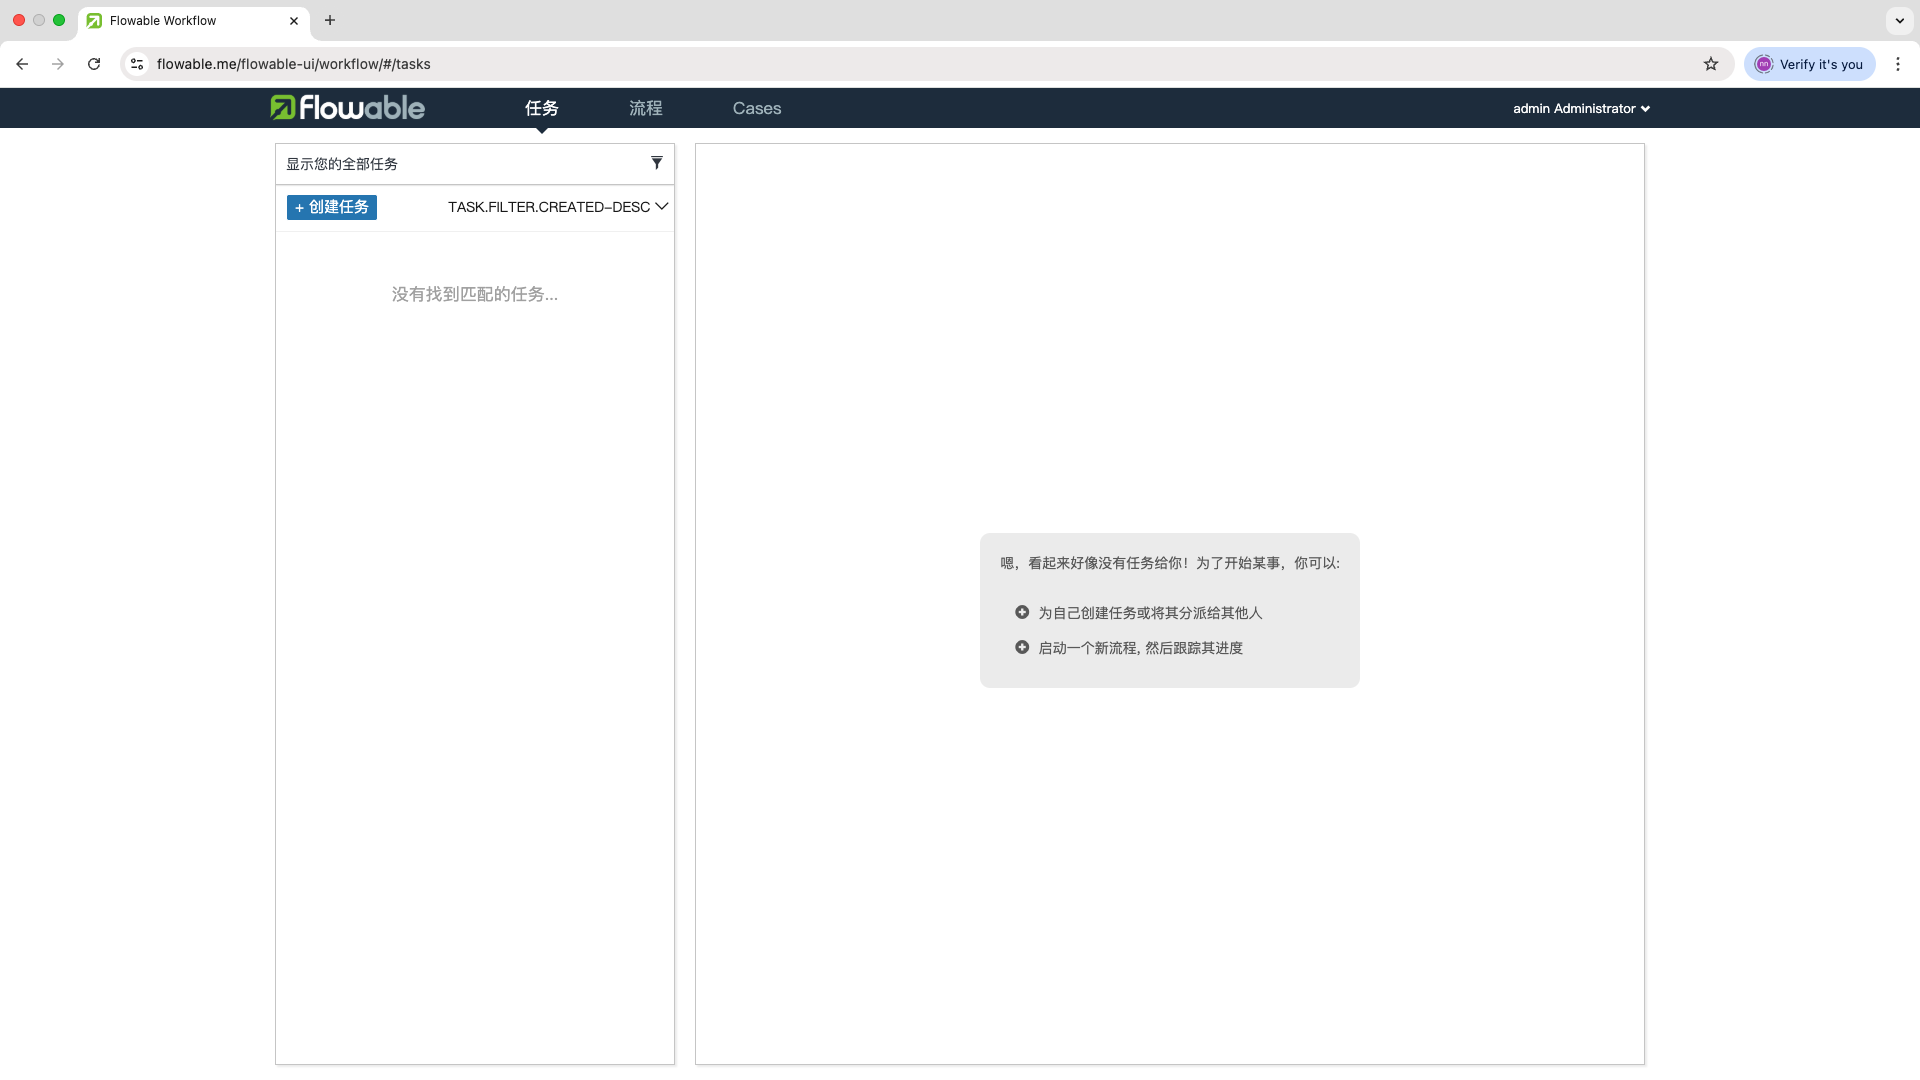This screenshot has width=1920, height=1080.
Task: Select the 流程 tab
Action: click(645, 108)
